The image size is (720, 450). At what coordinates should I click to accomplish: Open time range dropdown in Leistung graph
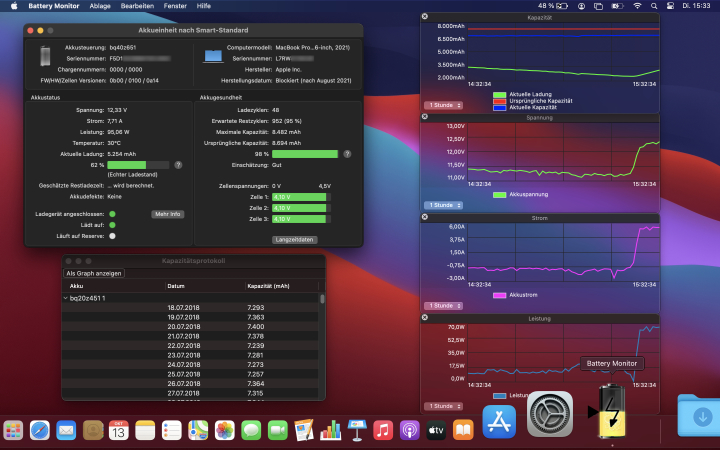[443, 406]
